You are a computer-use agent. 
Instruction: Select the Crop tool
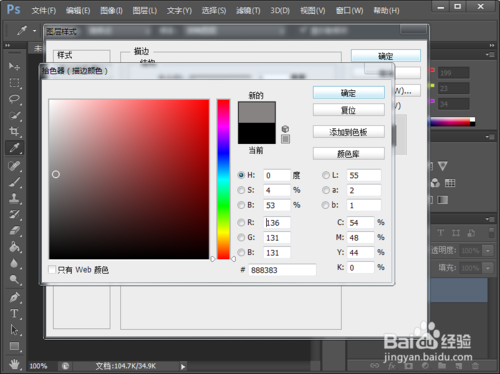point(14,131)
